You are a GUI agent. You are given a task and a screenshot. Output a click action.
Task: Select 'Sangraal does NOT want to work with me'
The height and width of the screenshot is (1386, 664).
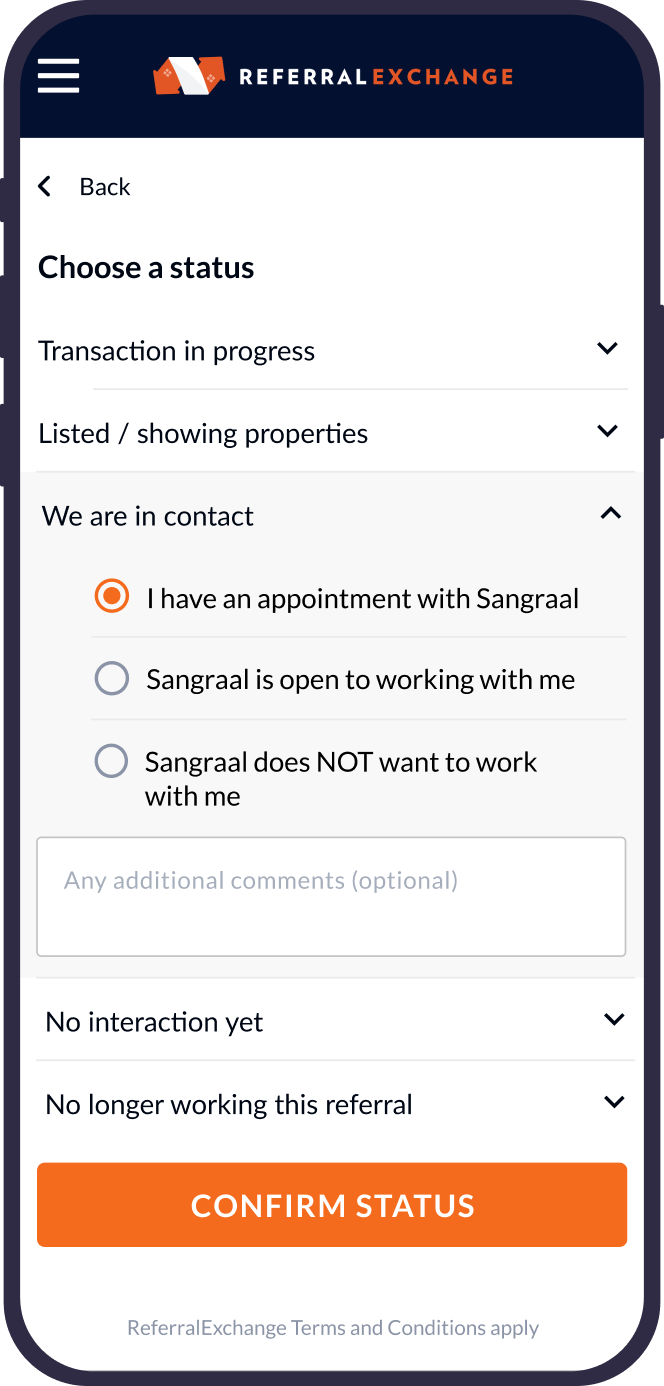[x=111, y=761]
